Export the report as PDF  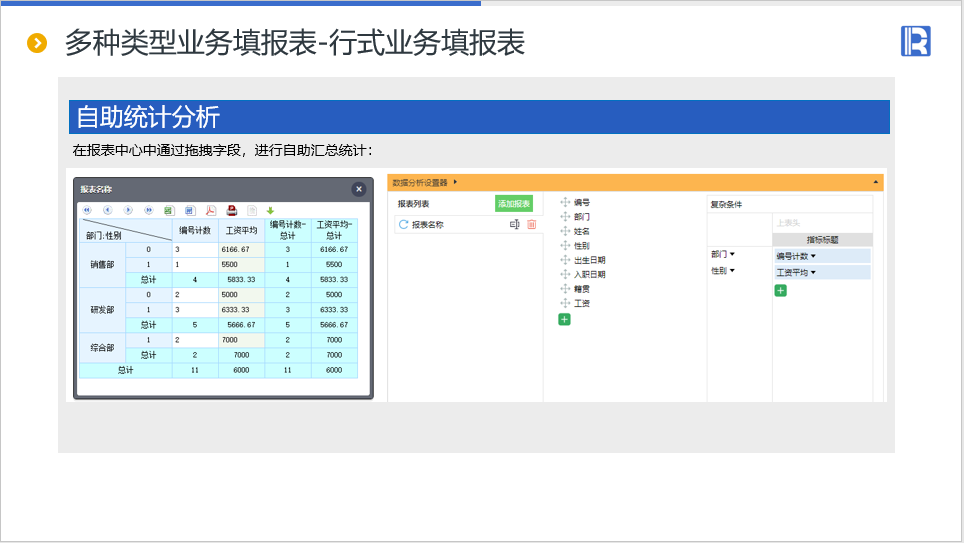click(x=210, y=210)
